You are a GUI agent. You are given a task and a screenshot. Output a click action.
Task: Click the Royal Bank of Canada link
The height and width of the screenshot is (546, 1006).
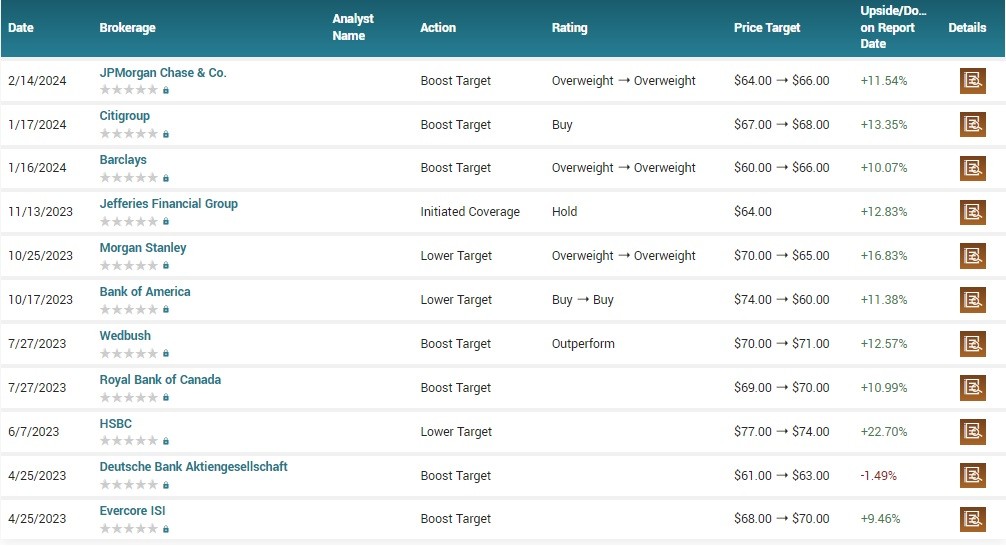click(x=160, y=380)
